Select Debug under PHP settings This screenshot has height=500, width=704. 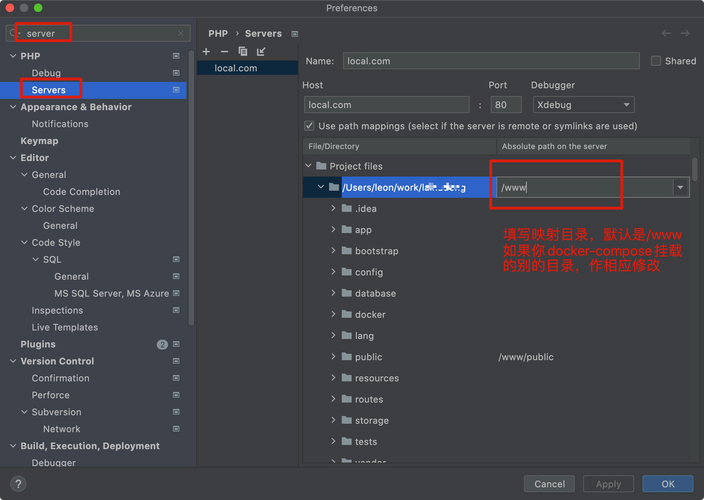click(x=46, y=73)
